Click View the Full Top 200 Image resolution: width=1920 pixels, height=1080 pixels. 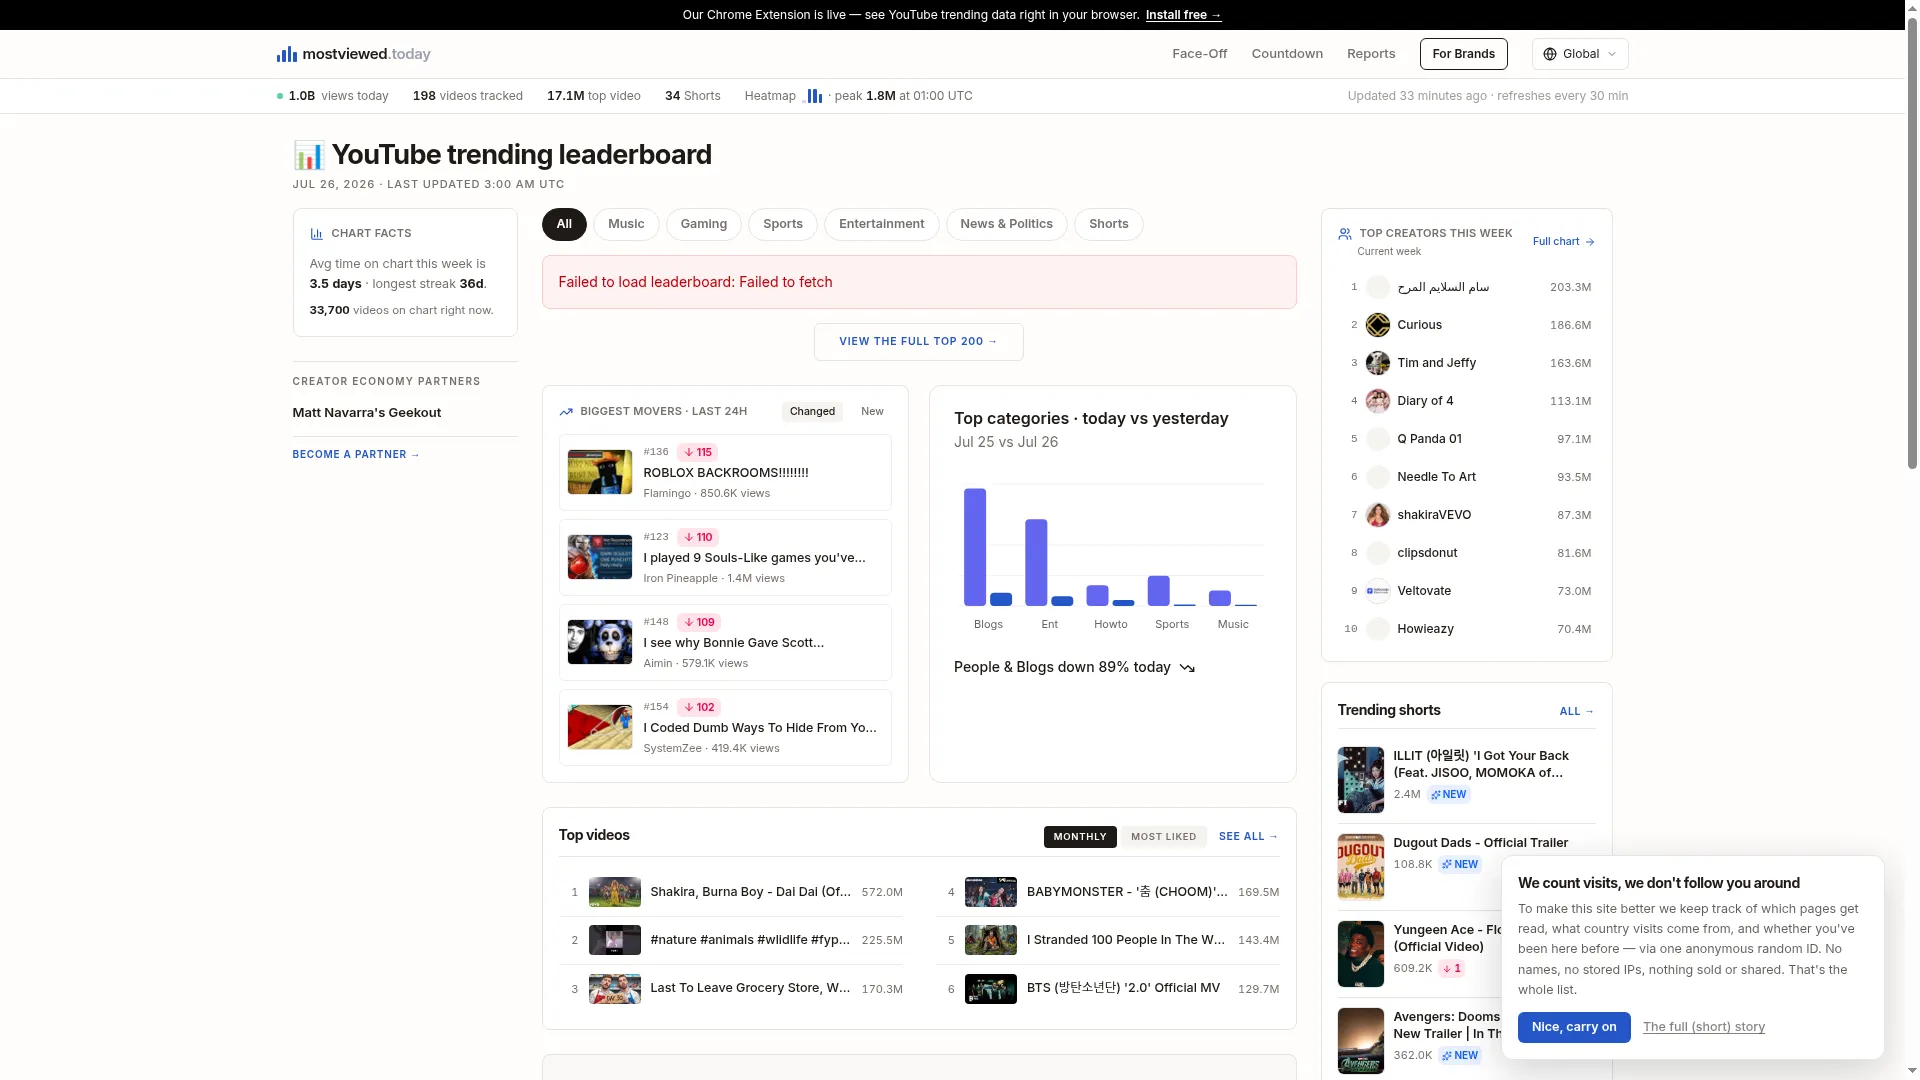pos(919,342)
